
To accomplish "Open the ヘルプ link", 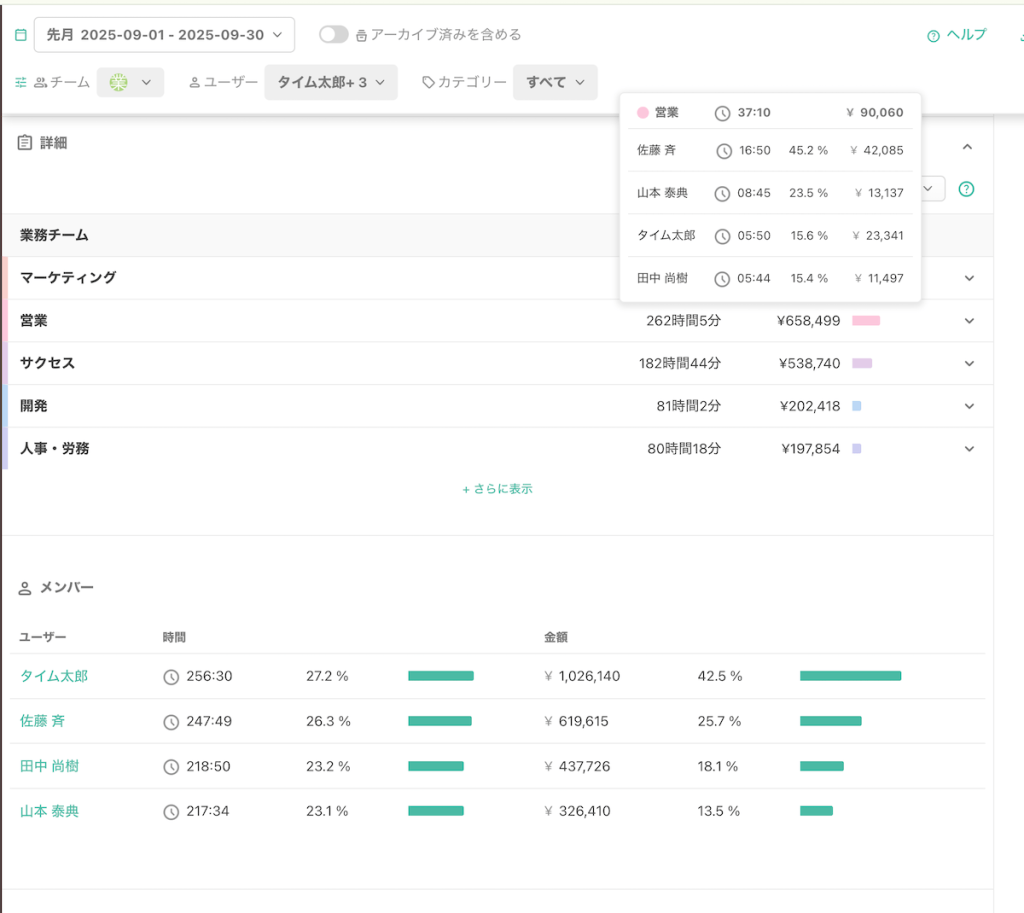I will pos(957,35).
